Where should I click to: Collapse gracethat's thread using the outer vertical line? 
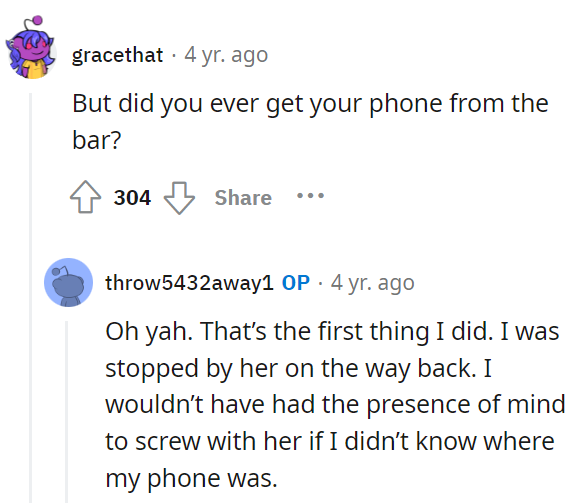[31, 298]
